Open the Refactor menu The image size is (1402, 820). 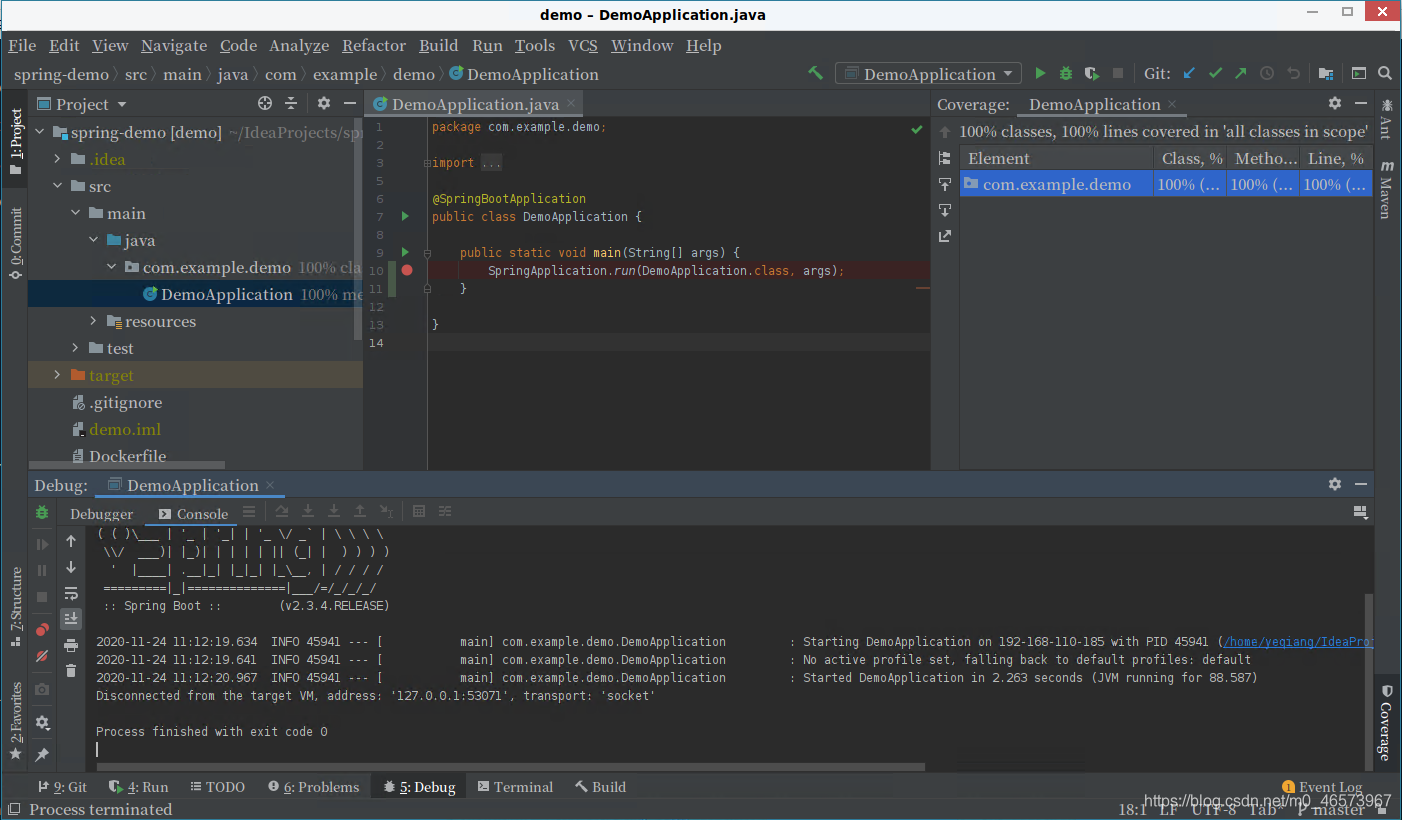(x=374, y=45)
